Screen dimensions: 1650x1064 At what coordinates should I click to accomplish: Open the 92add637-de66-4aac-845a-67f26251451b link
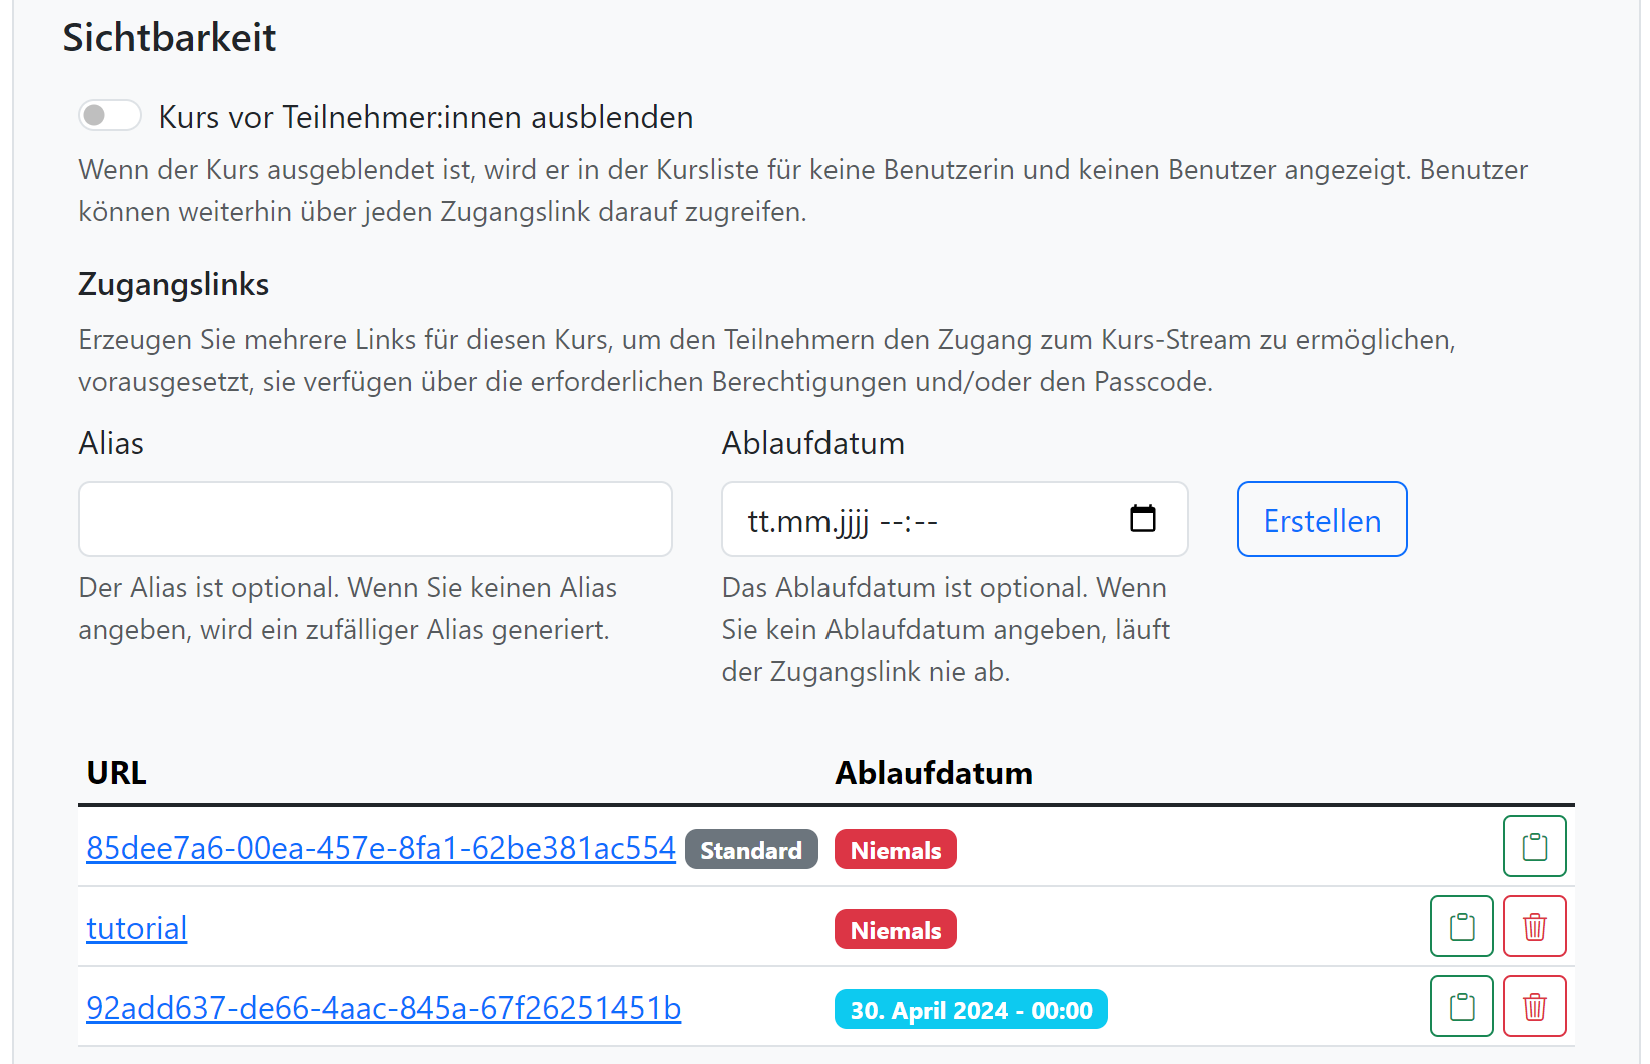tap(383, 1008)
